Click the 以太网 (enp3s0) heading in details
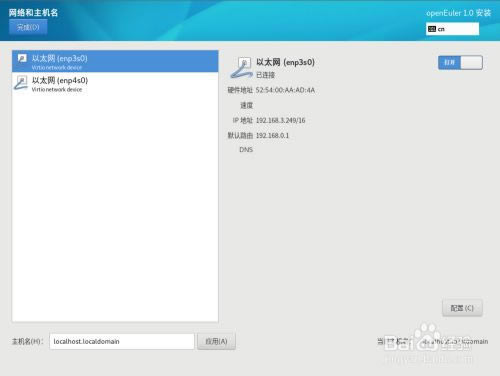 point(285,62)
